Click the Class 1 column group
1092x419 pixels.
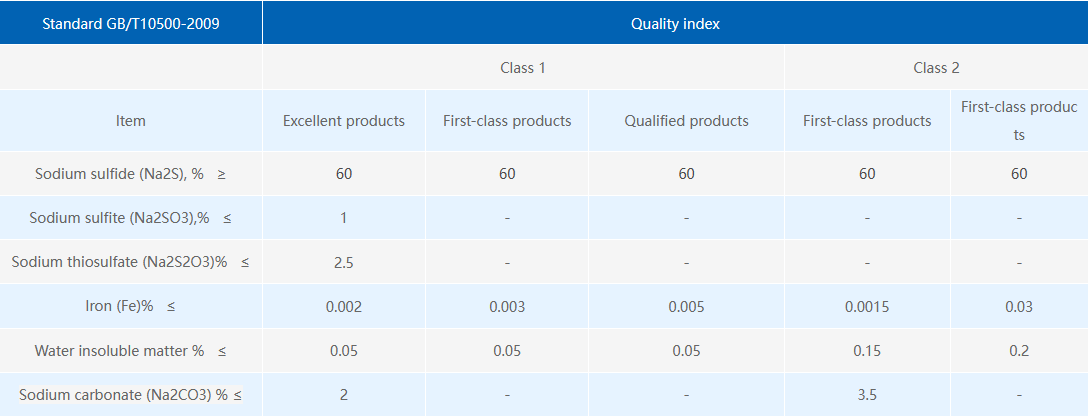coord(523,68)
